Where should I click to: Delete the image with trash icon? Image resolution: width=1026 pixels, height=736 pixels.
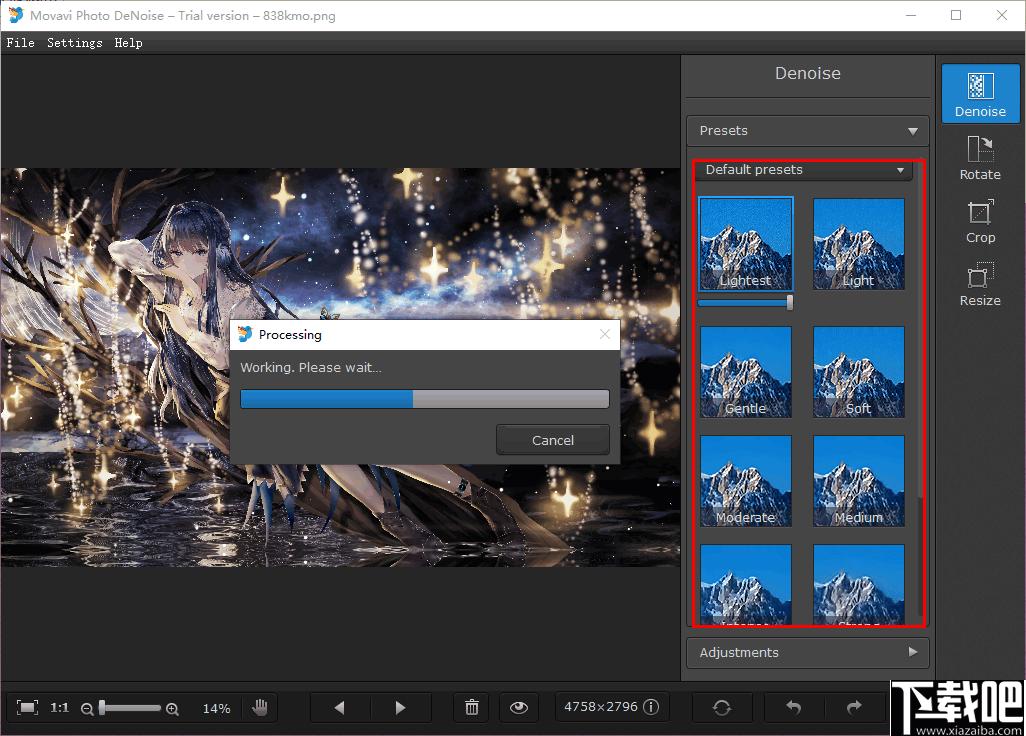point(472,707)
